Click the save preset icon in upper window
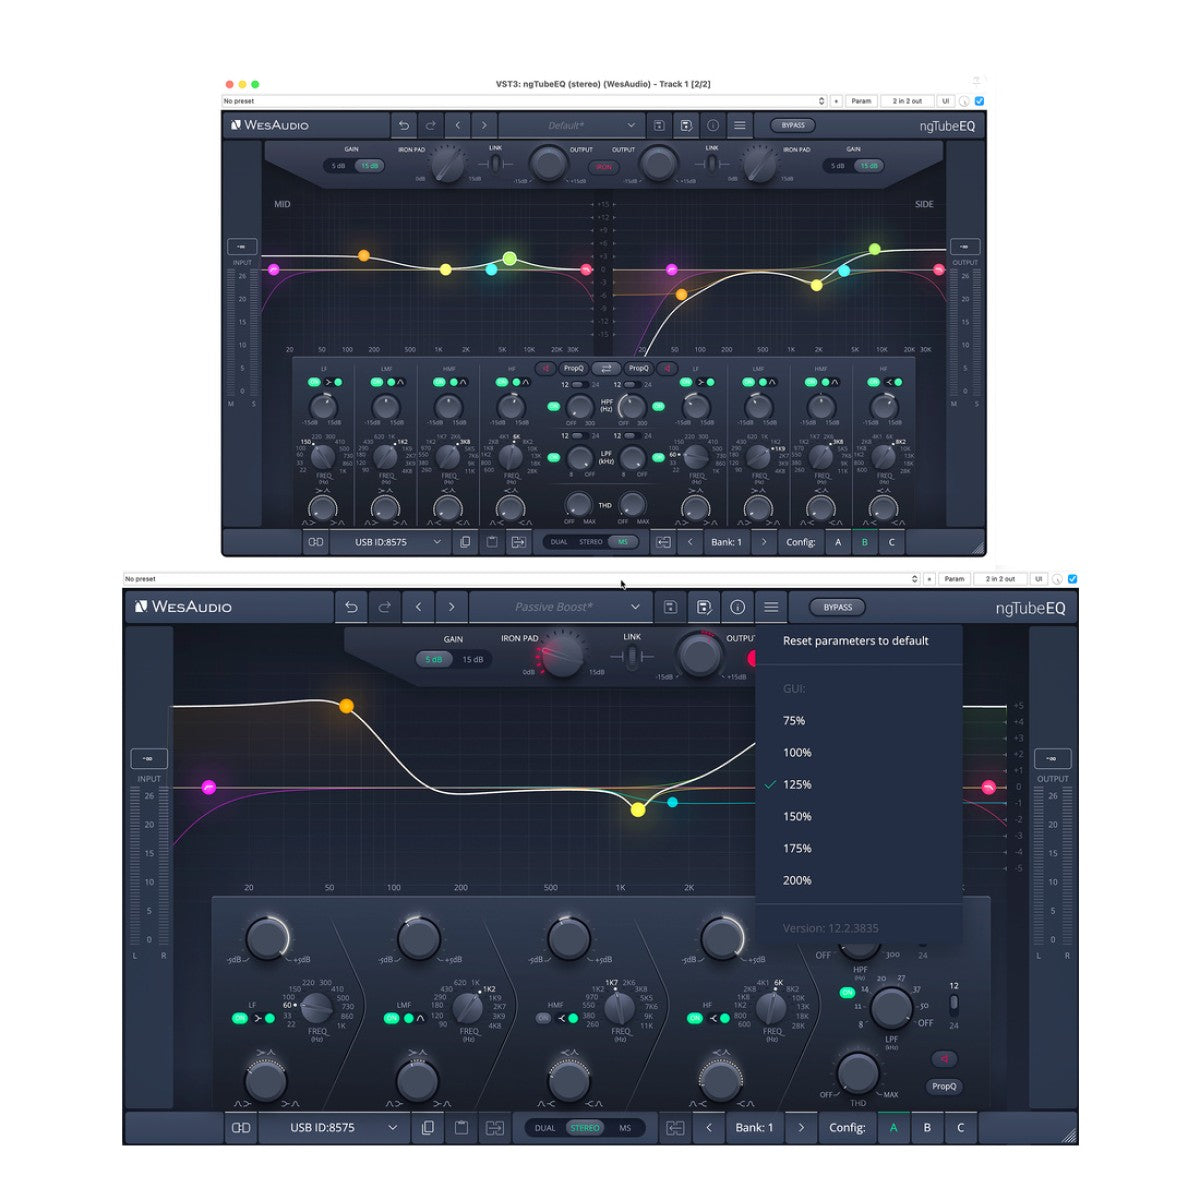The height and width of the screenshot is (1200, 1200). (x=659, y=125)
